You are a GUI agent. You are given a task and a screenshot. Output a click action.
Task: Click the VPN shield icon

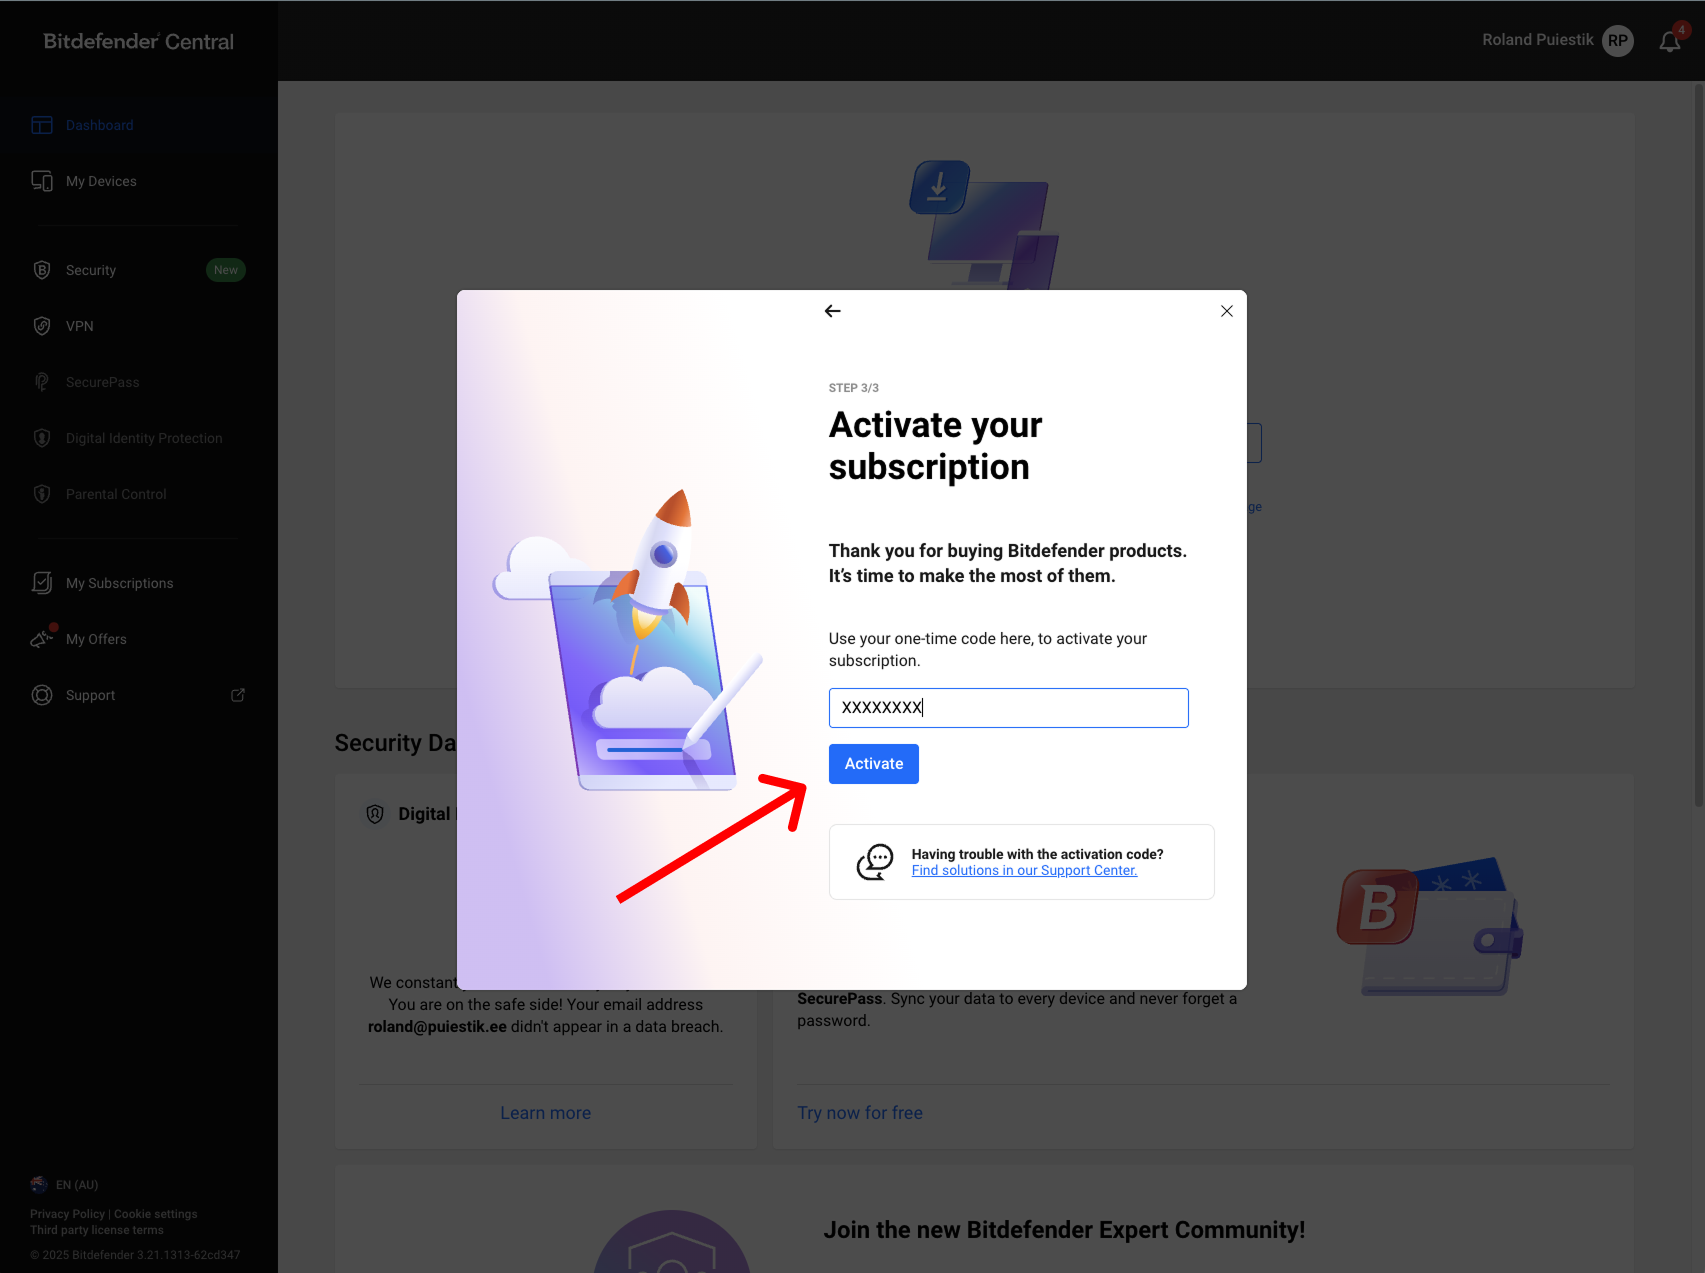pyautogui.click(x=42, y=326)
